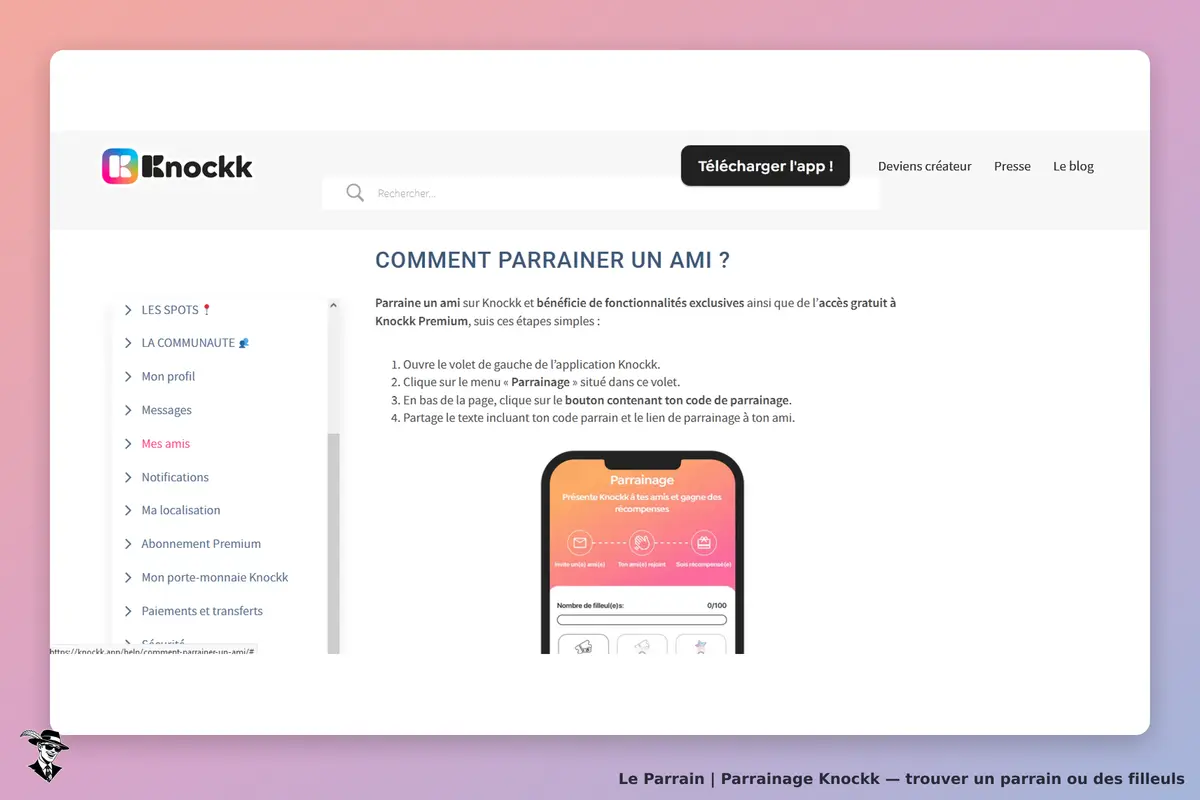Open Mon profil help category
Viewport: 1200px width, 800px height.
pos(168,377)
